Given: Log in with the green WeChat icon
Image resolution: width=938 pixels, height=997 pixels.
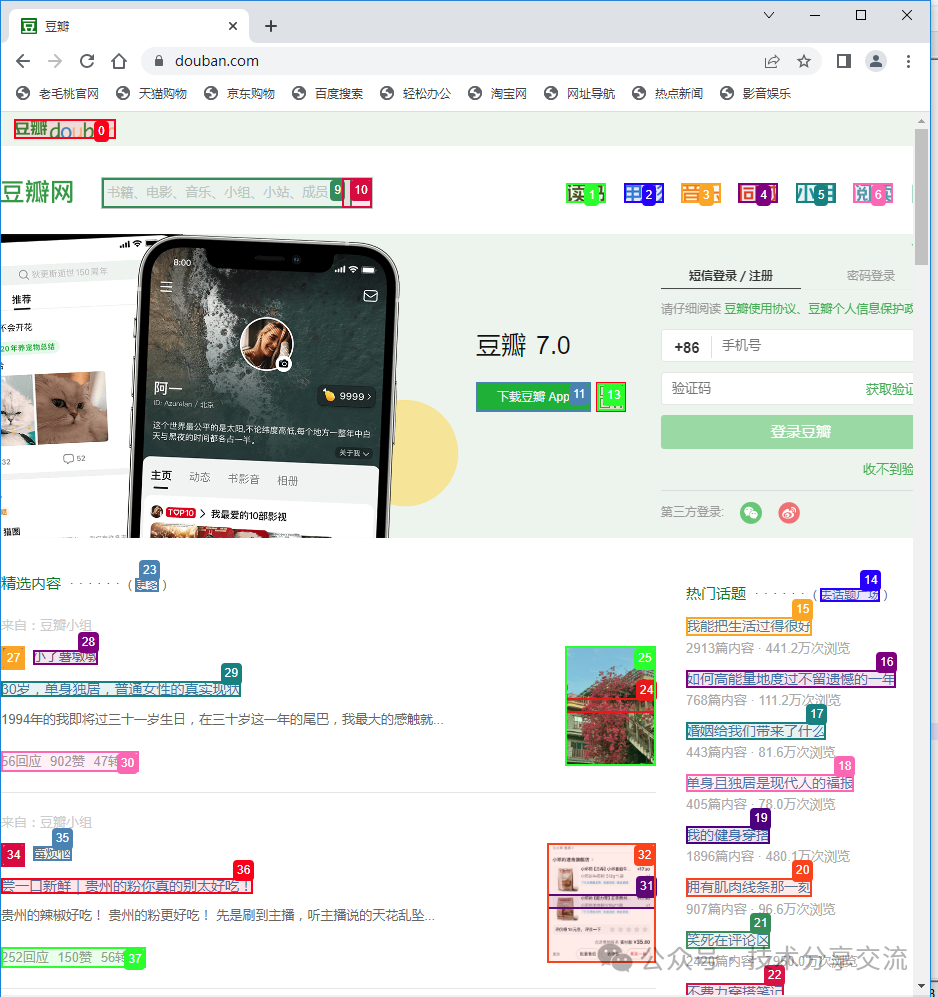Looking at the screenshot, I should point(751,512).
